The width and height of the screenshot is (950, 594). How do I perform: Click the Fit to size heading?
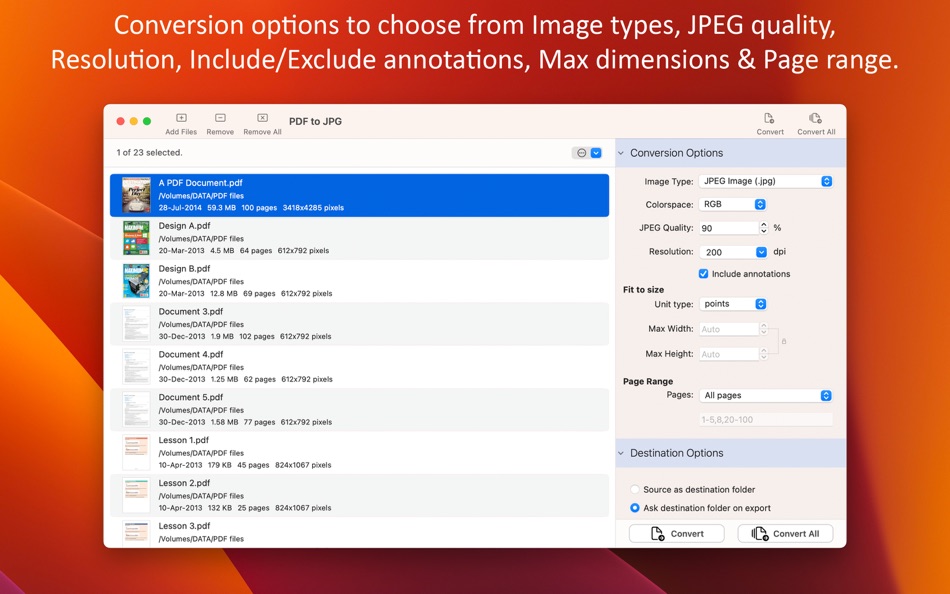[643, 290]
